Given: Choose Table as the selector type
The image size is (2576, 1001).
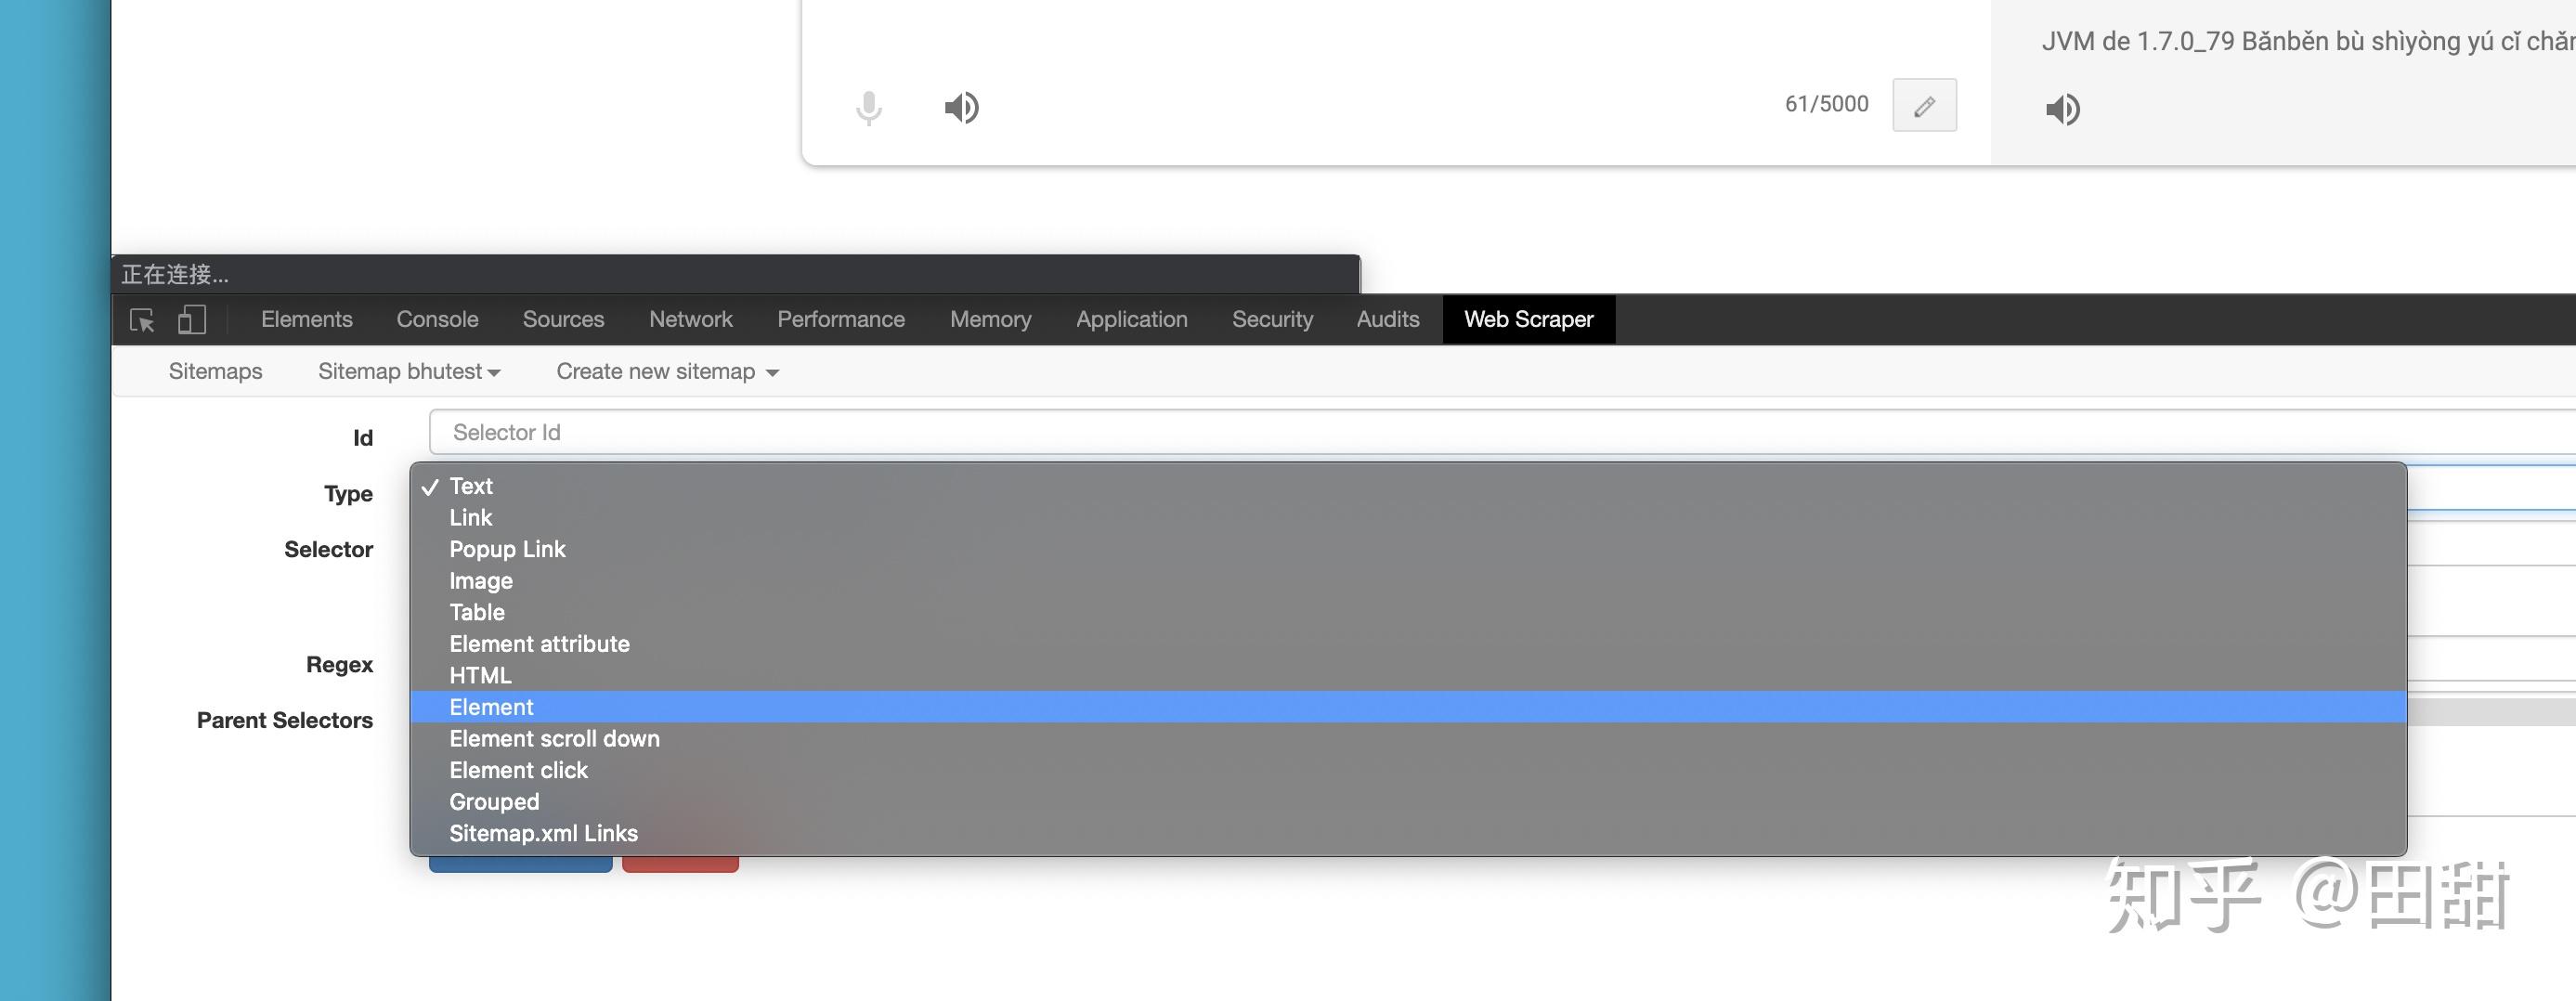Looking at the screenshot, I should pyautogui.click(x=477, y=612).
